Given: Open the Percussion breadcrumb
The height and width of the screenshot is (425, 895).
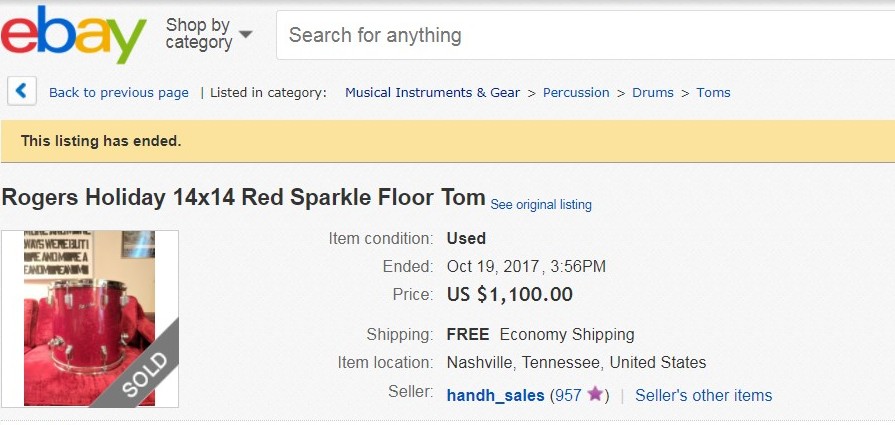Looking at the screenshot, I should [x=576, y=92].
